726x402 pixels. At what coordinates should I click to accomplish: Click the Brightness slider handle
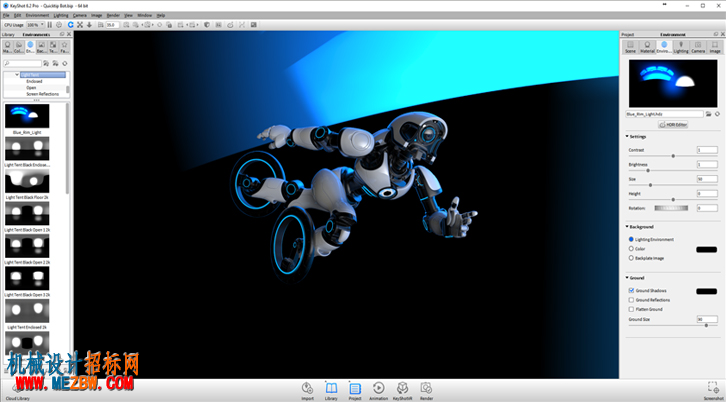click(x=648, y=170)
